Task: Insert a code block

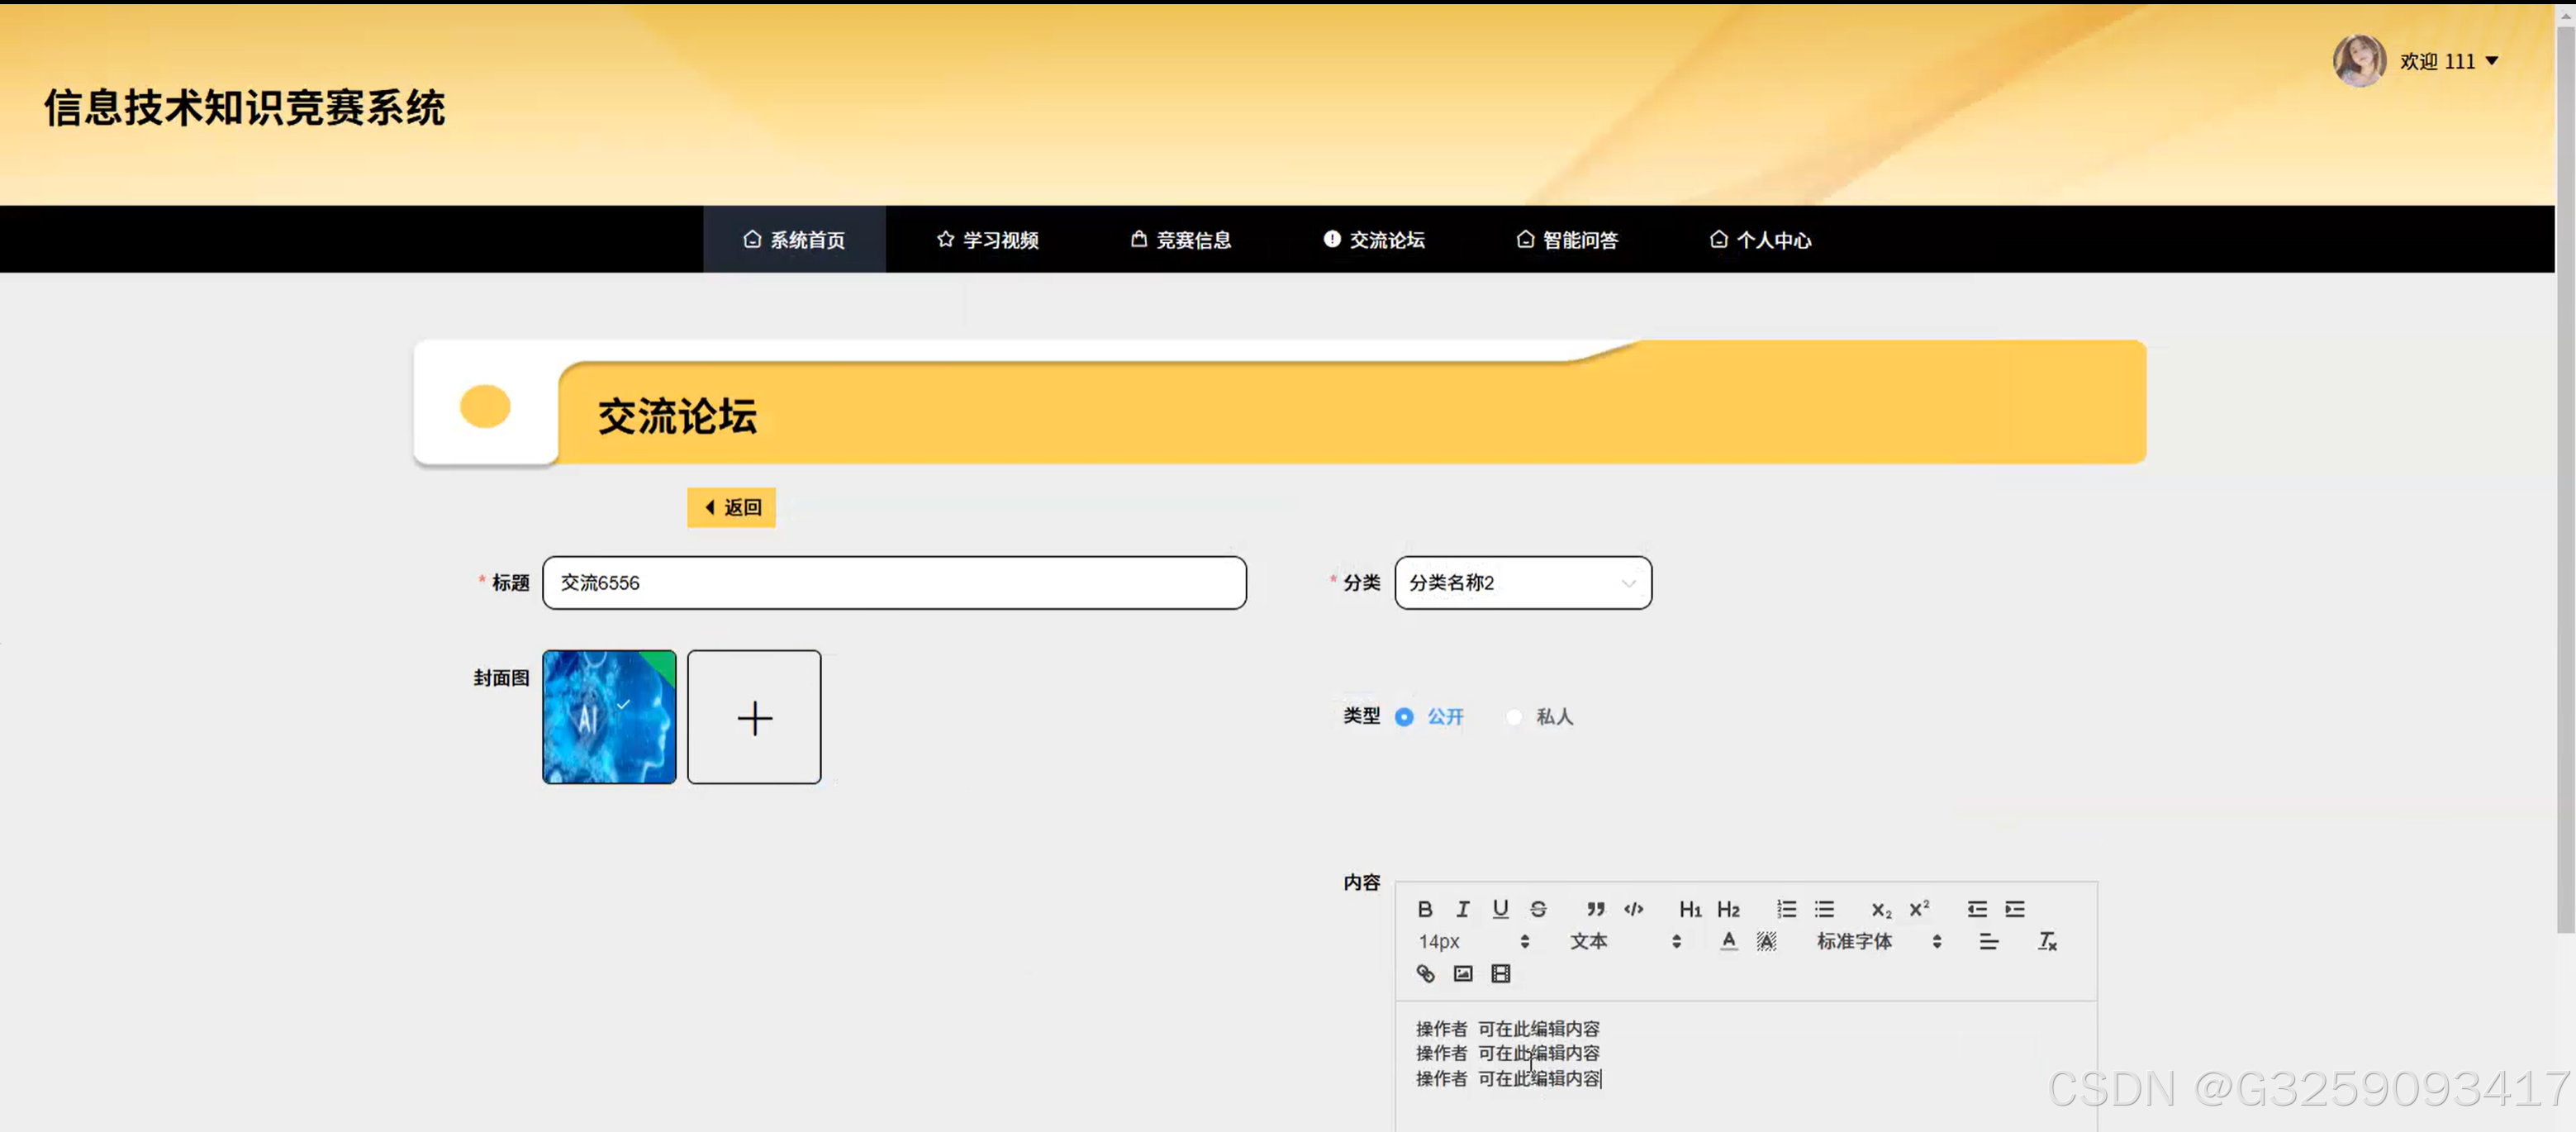Action: tap(1633, 909)
